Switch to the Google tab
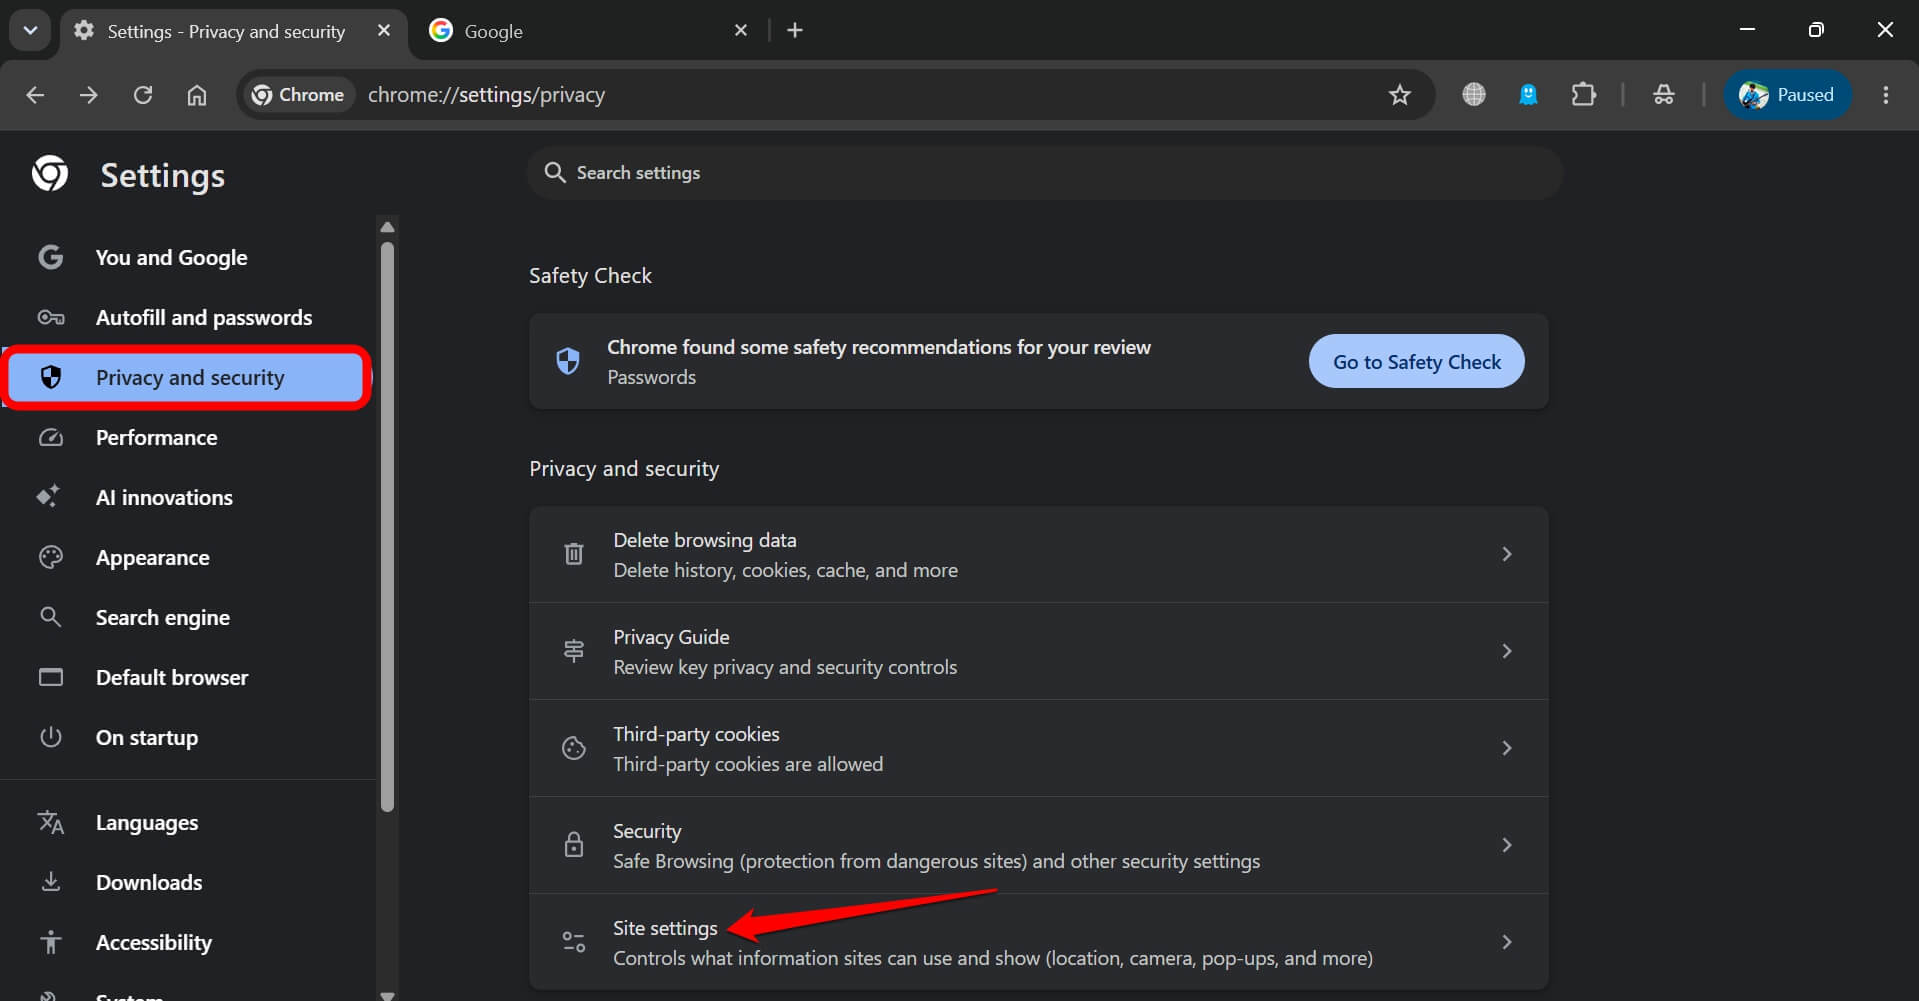Viewport: 1919px width, 1001px height. 588,31
